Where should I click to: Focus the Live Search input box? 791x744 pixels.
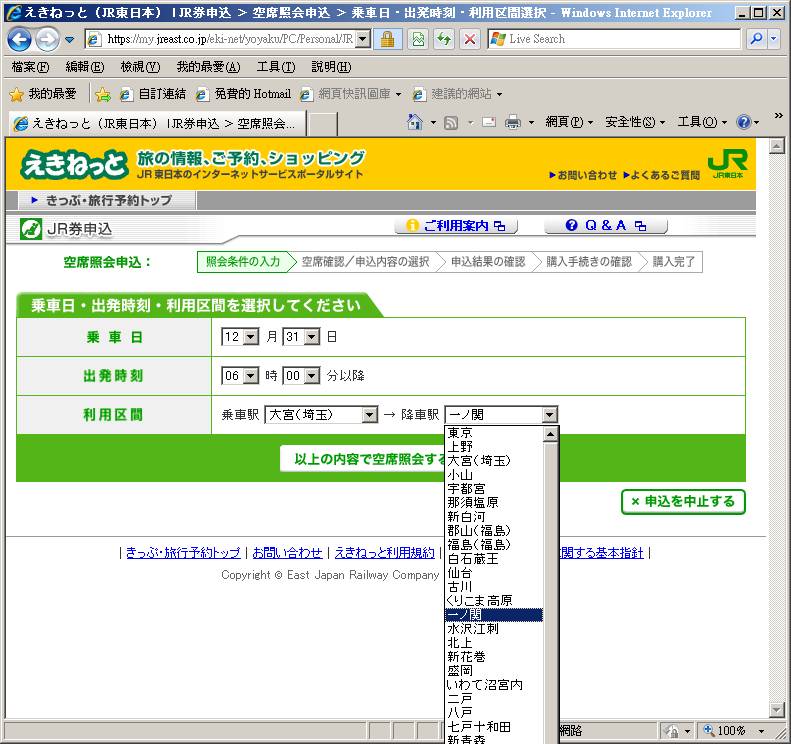[614, 39]
